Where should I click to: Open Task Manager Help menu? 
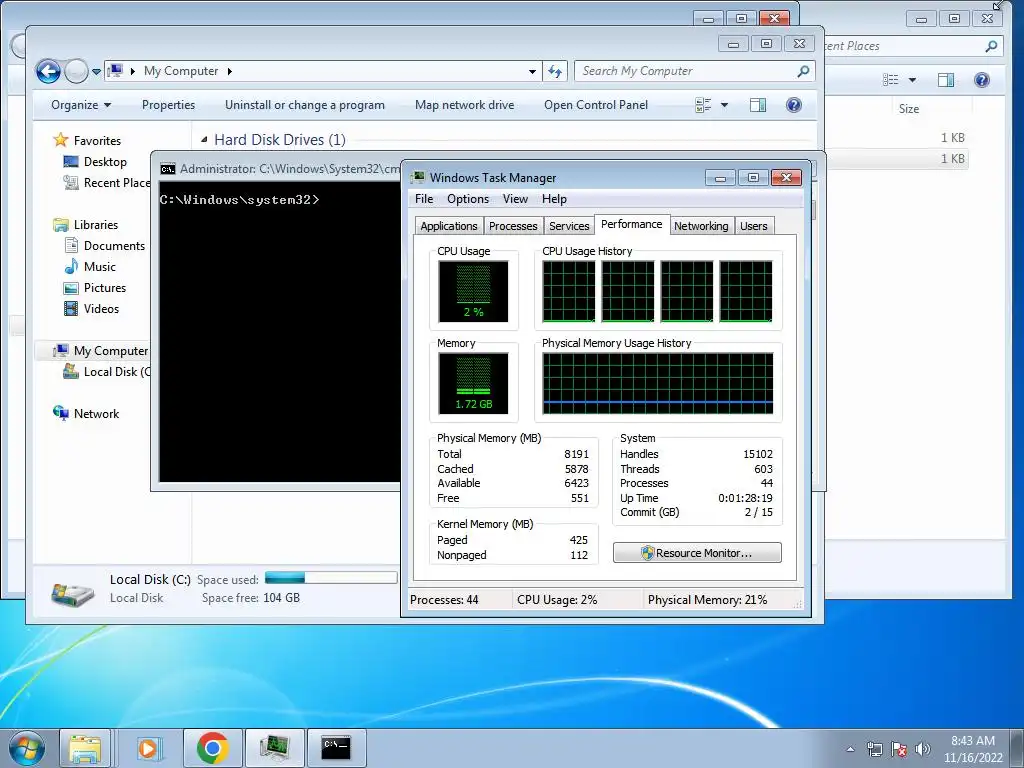click(x=554, y=199)
